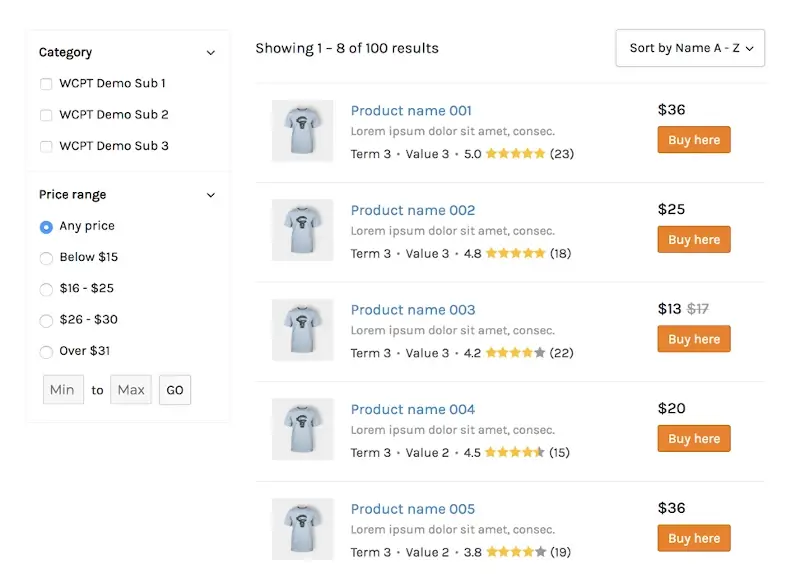Check the WCPT Demo Sub 1 checkbox
Screen dimensions: 800x574
click(46, 84)
